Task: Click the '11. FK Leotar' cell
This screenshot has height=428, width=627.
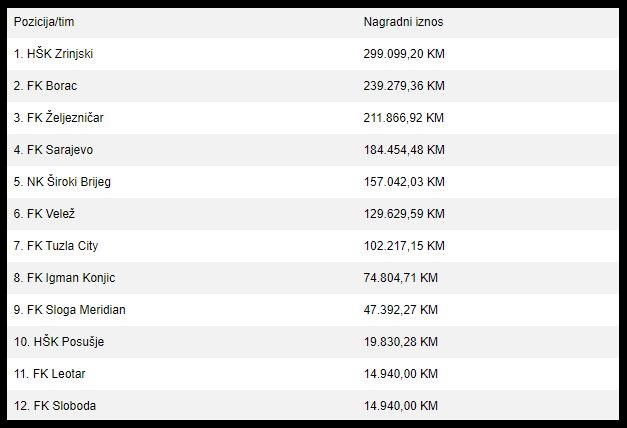Action: point(50,374)
